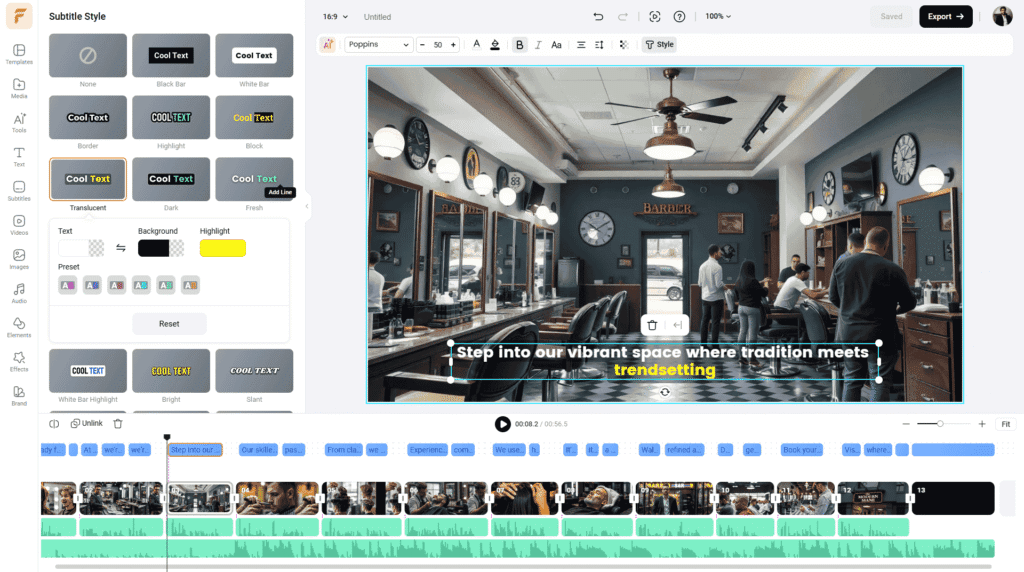1024x572 pixels.
Task: Open the Subtitles sidebar panel
Action: coord(19,191)
